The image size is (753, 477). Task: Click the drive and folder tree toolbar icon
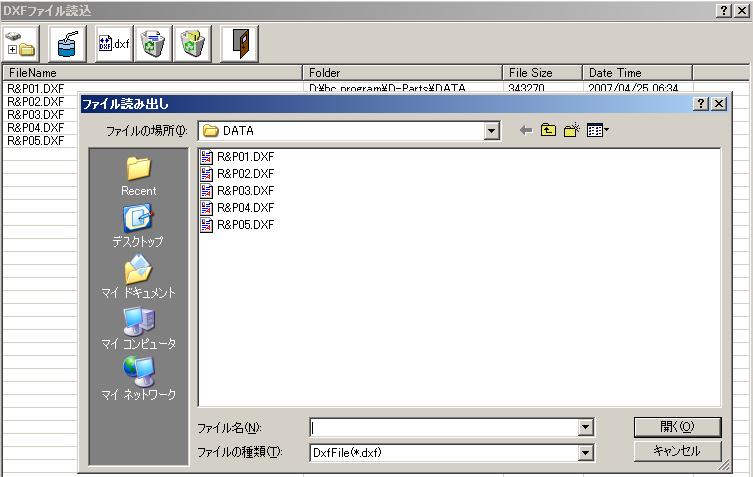click(19, 43)
